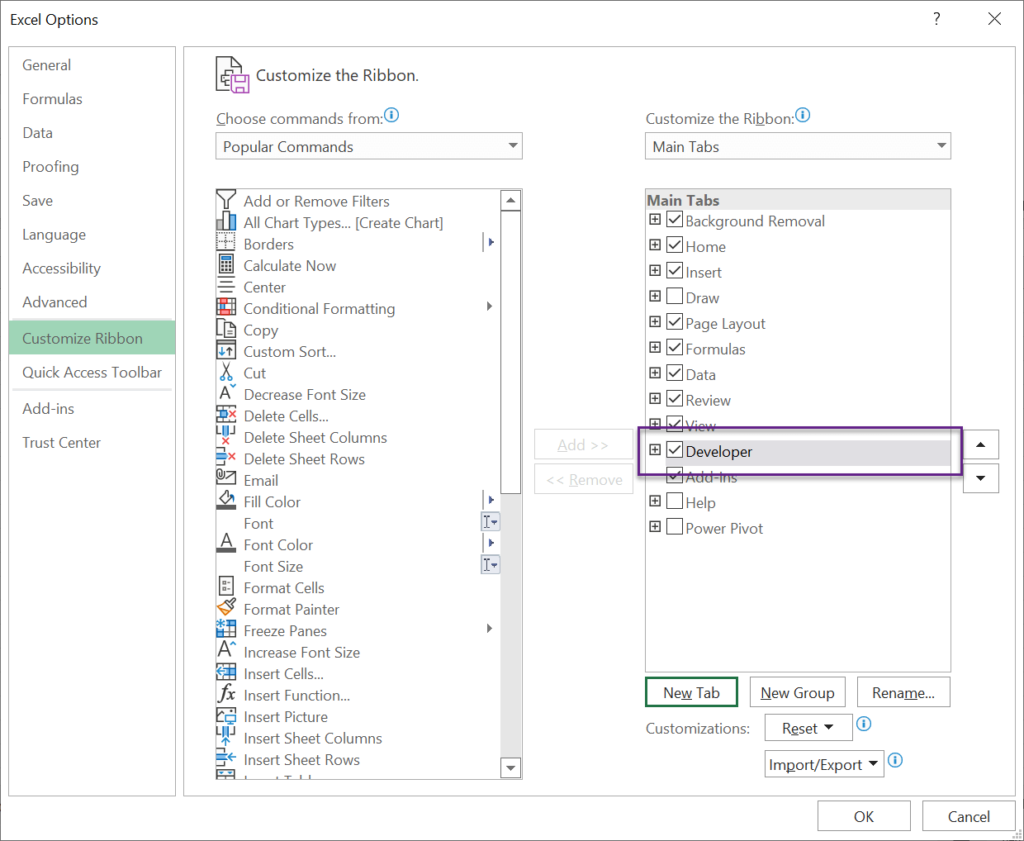Open the Quick Access Toolbar settings page
Viewport: 1024px width, 841px height.
pyautogui.click(x=91, y=372)
